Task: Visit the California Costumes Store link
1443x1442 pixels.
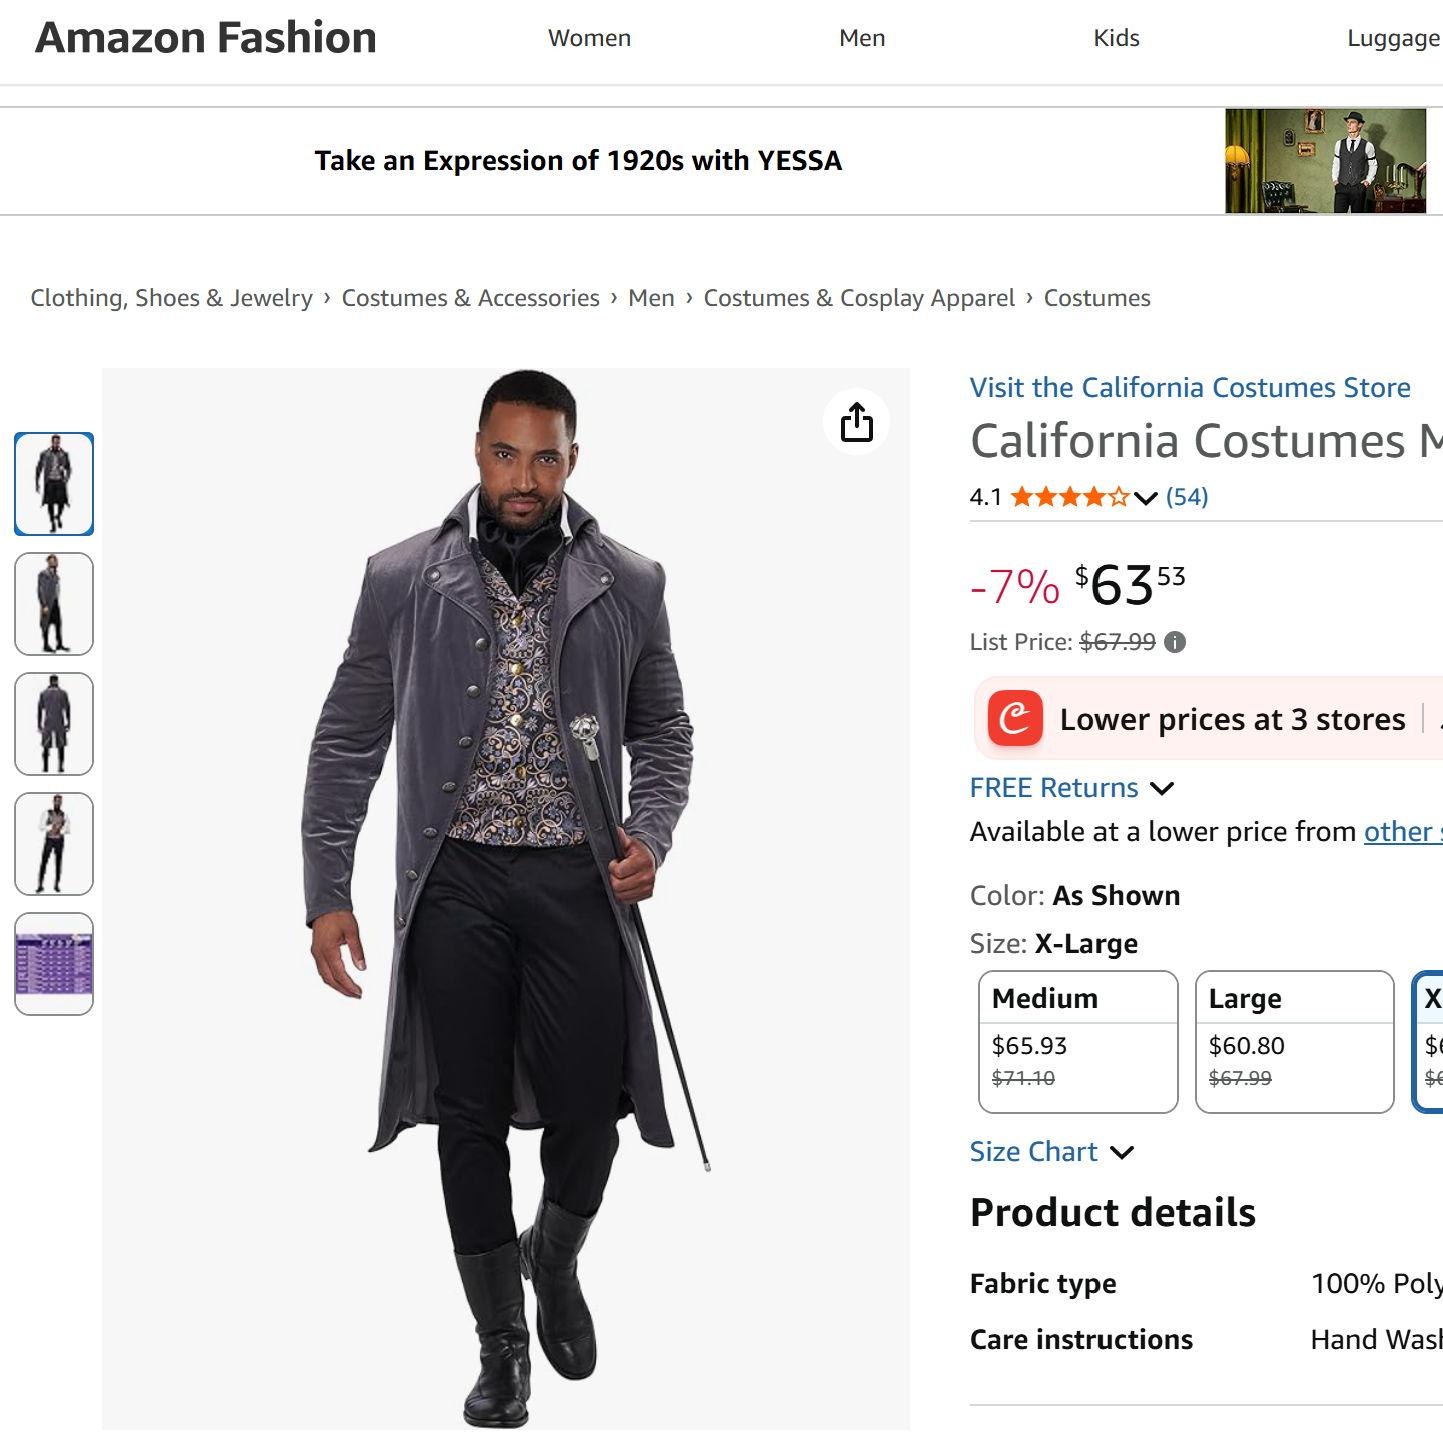Action: (x=1189, y=387)
